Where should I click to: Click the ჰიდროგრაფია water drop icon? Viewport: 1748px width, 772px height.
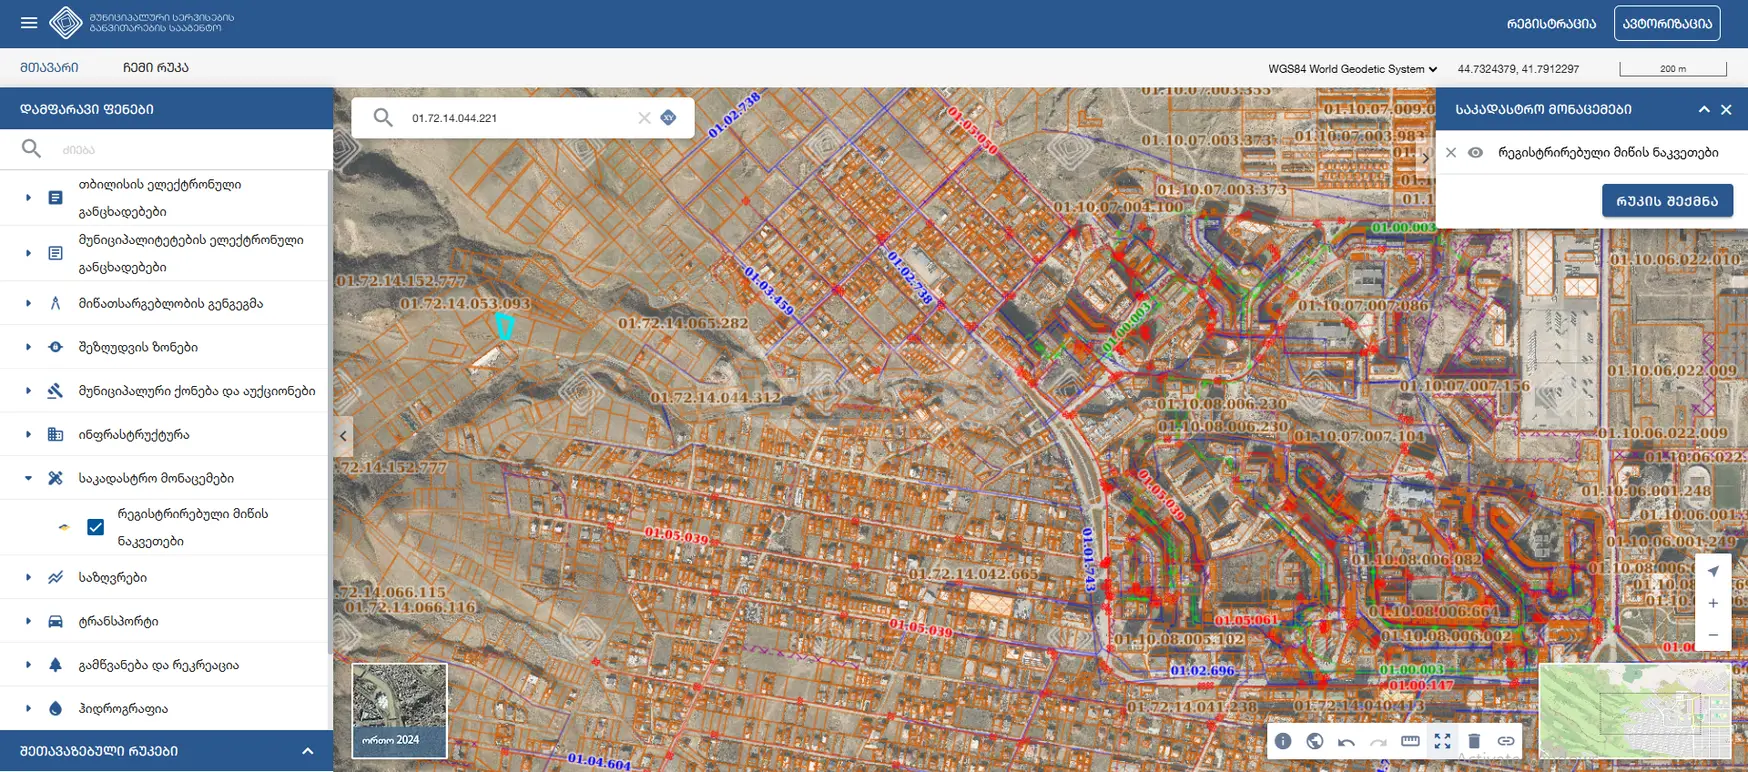(55, 708)
